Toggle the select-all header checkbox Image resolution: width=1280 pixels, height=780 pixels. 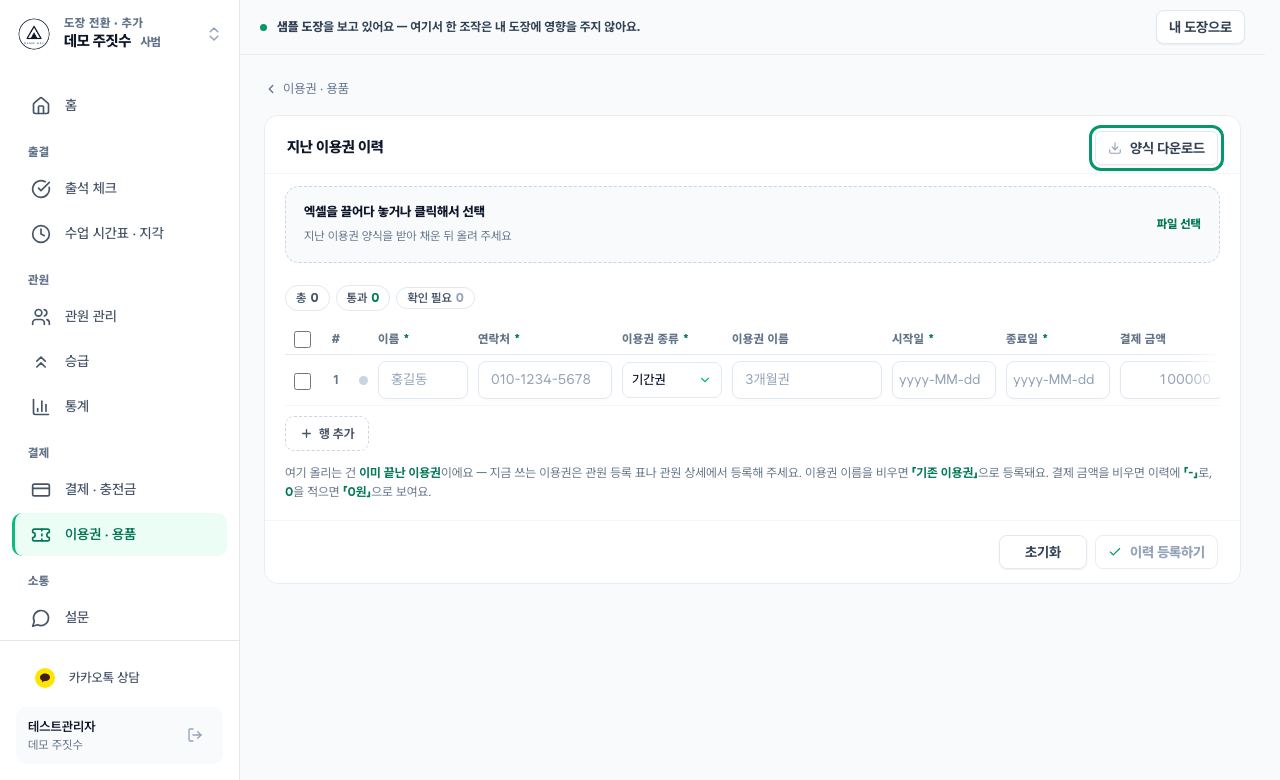tap(302, 339)
